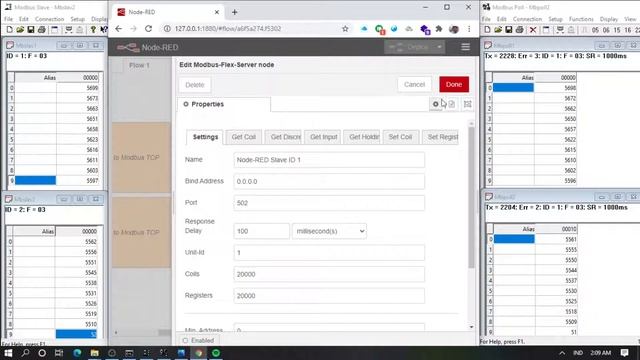
Task: Click the Response Delay value field
Action: point(262,231)
